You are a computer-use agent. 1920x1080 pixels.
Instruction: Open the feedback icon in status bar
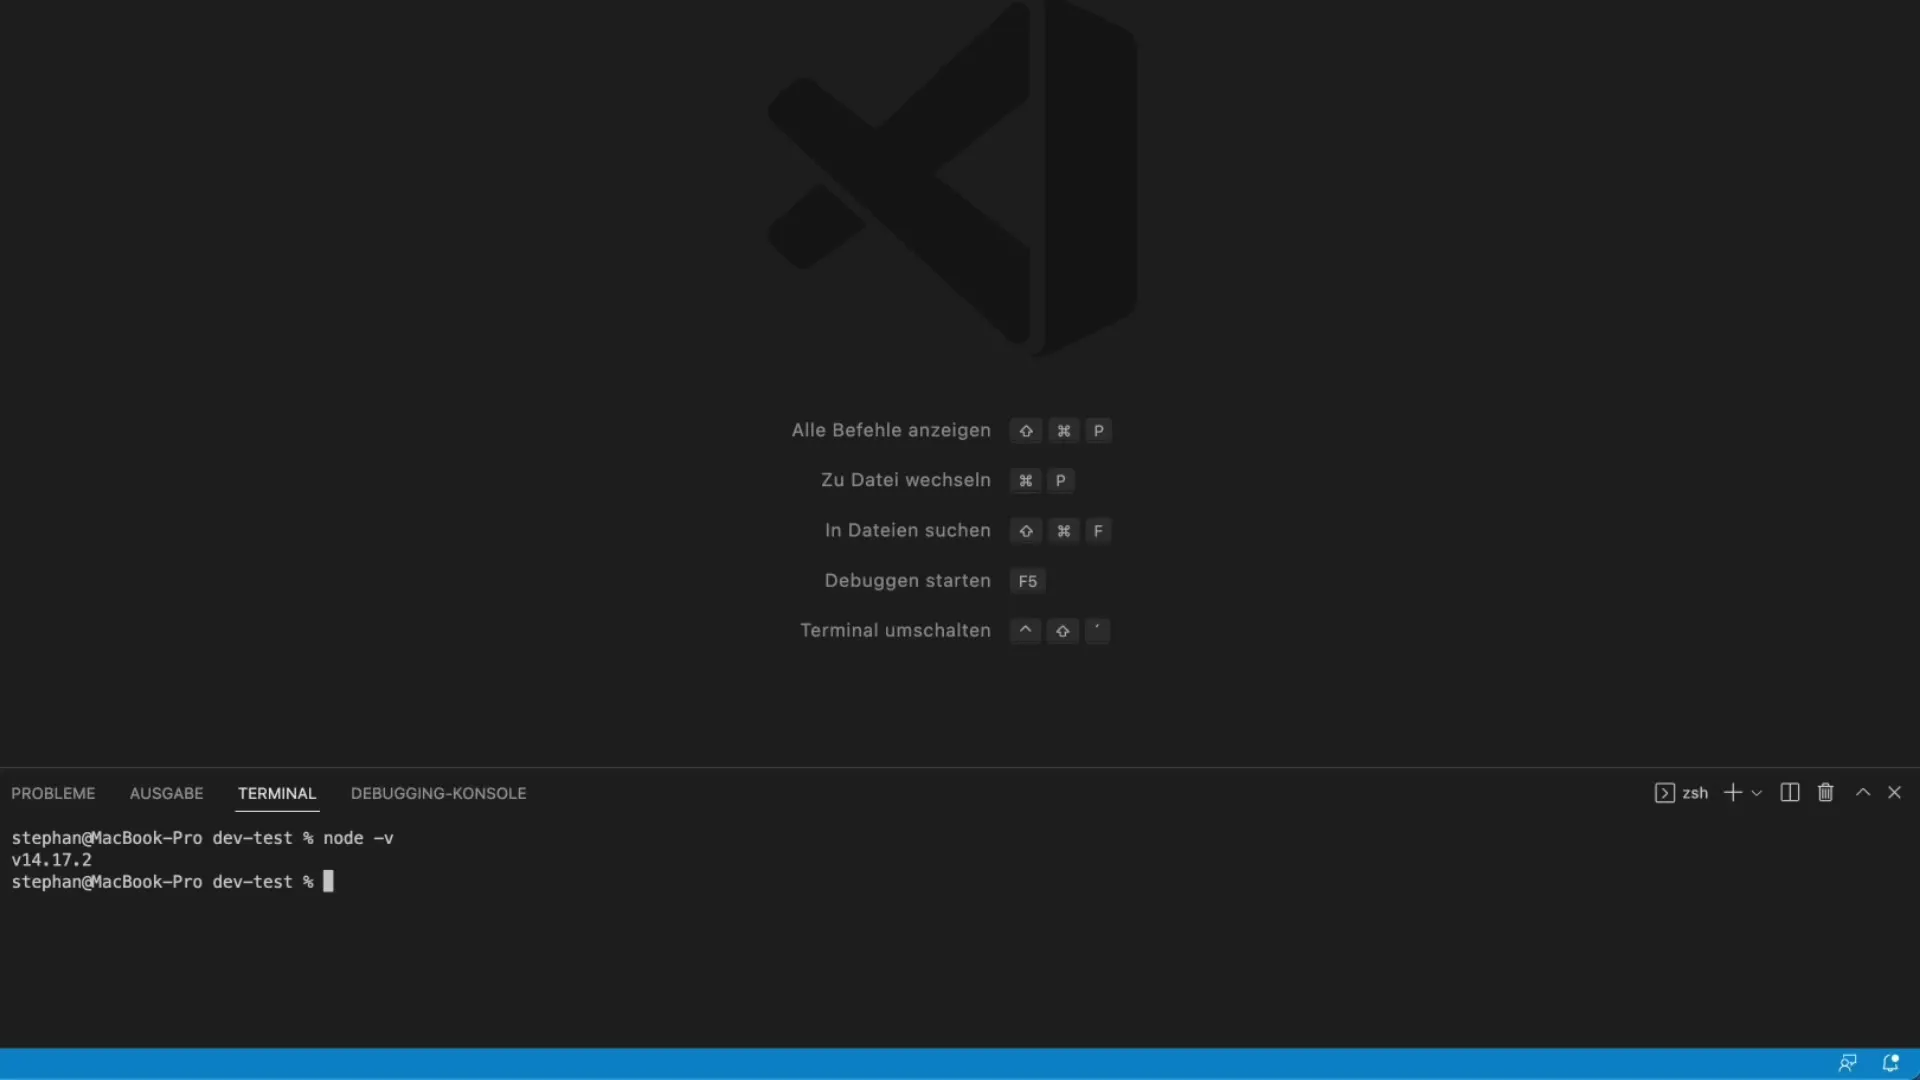pos(1848,1063)
